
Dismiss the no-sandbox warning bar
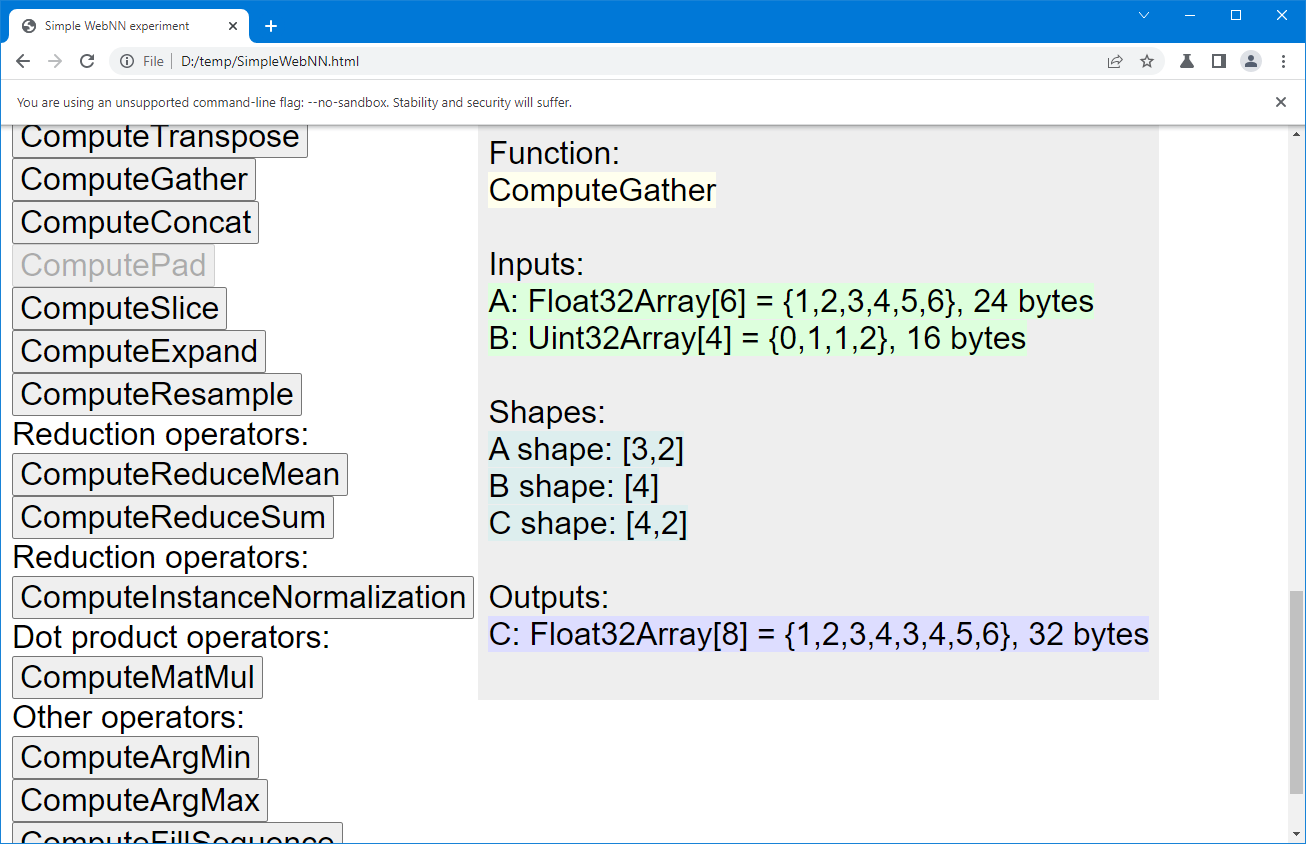tap(1280, 102)
